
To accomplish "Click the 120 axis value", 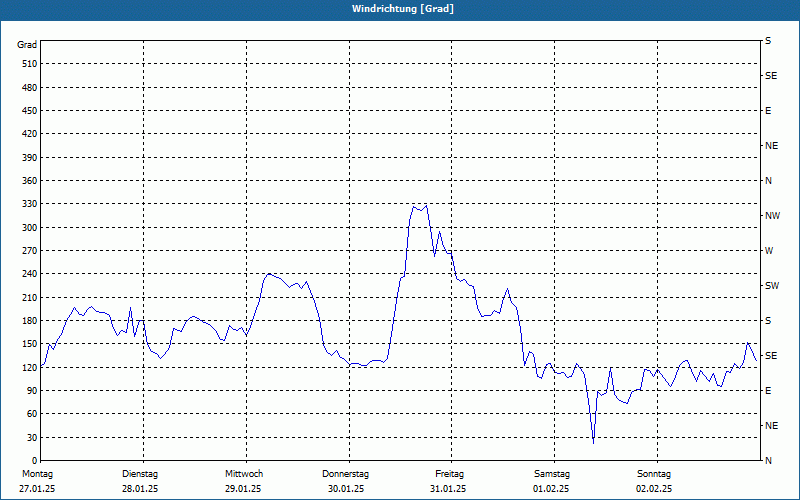I will click(30, 367).
